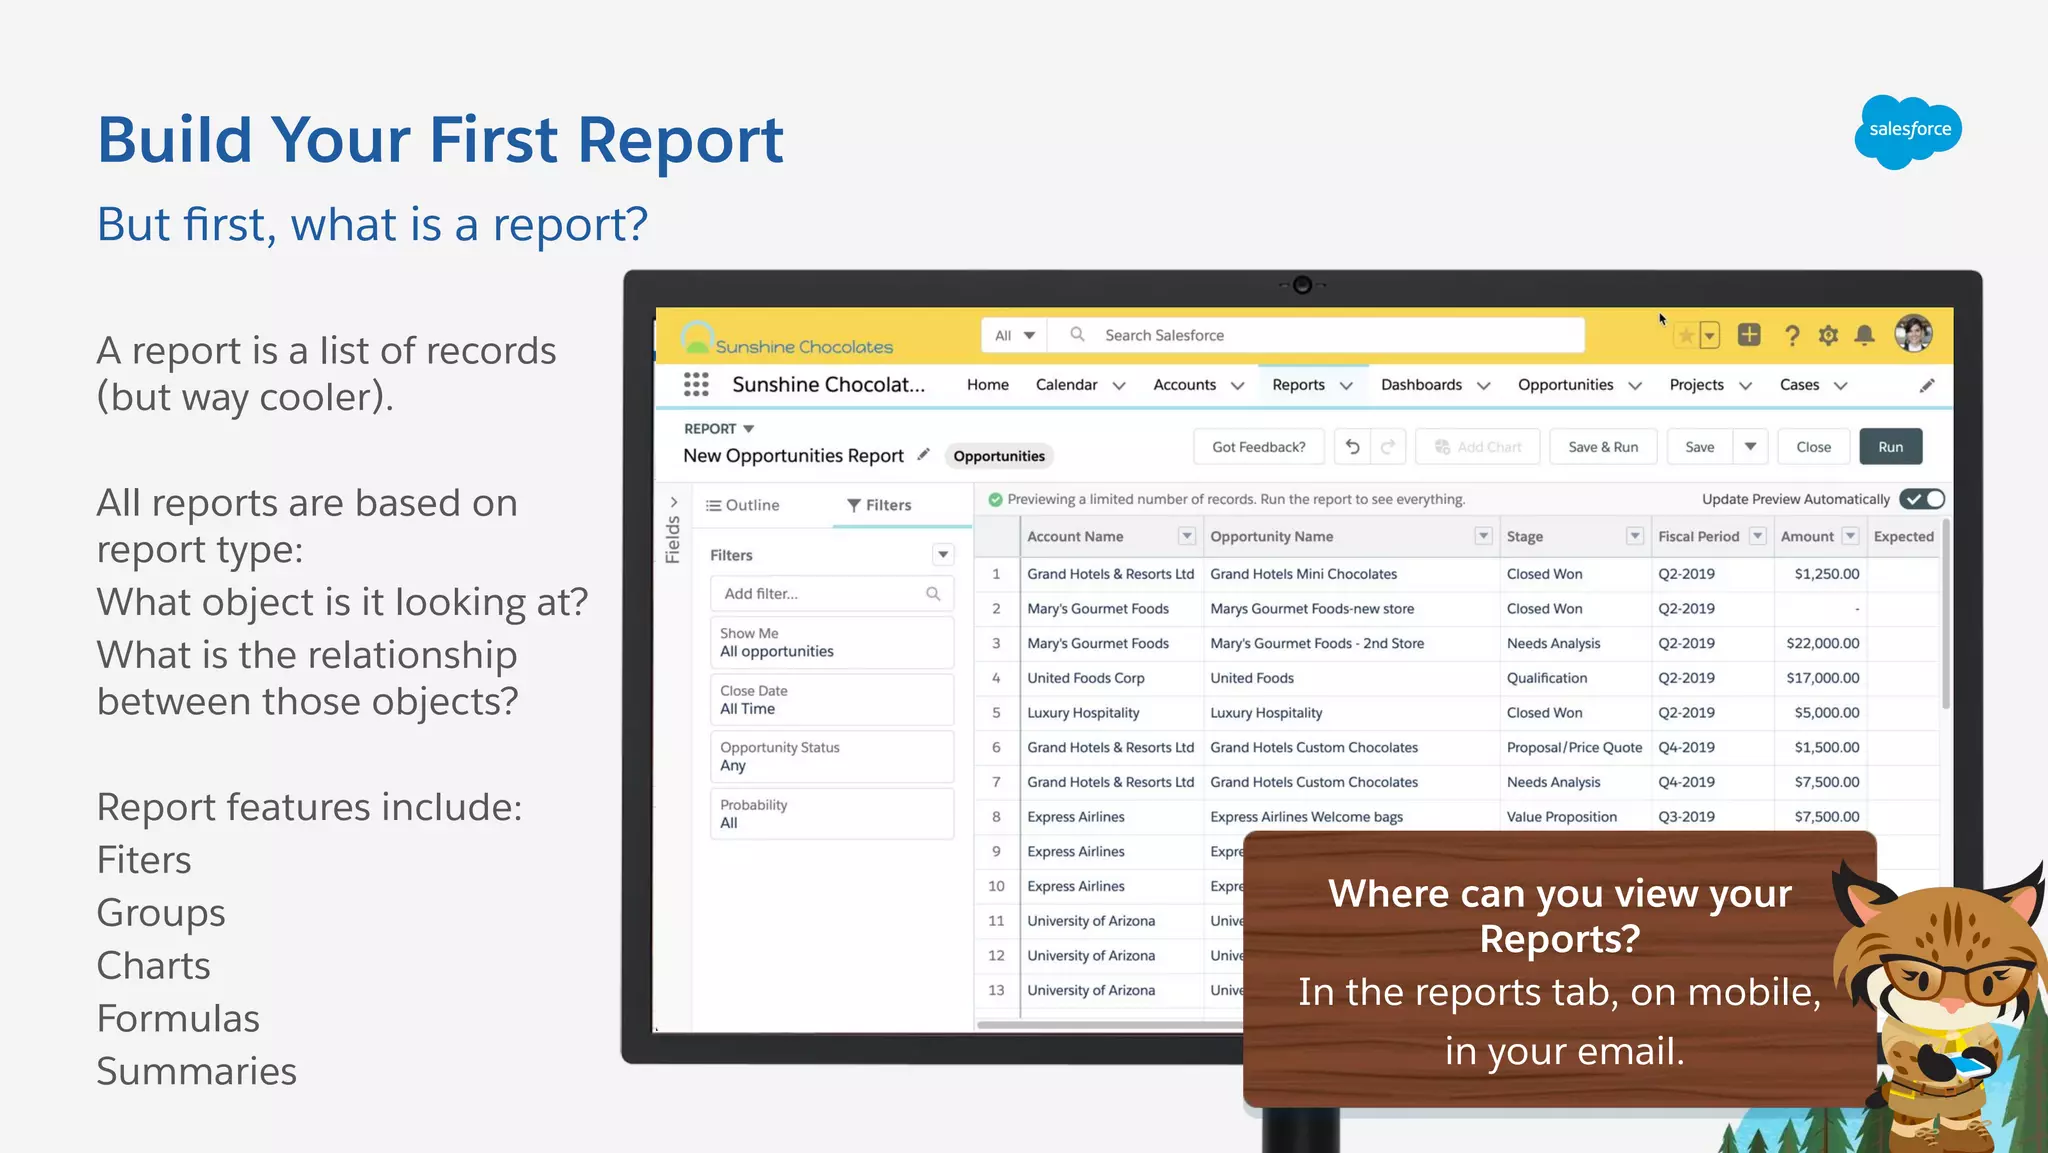This screenshot has height=1153, width=2048.
Task: Click the 'Luxury Hospitality' account name cell
Action: [x=1111, y=713]
